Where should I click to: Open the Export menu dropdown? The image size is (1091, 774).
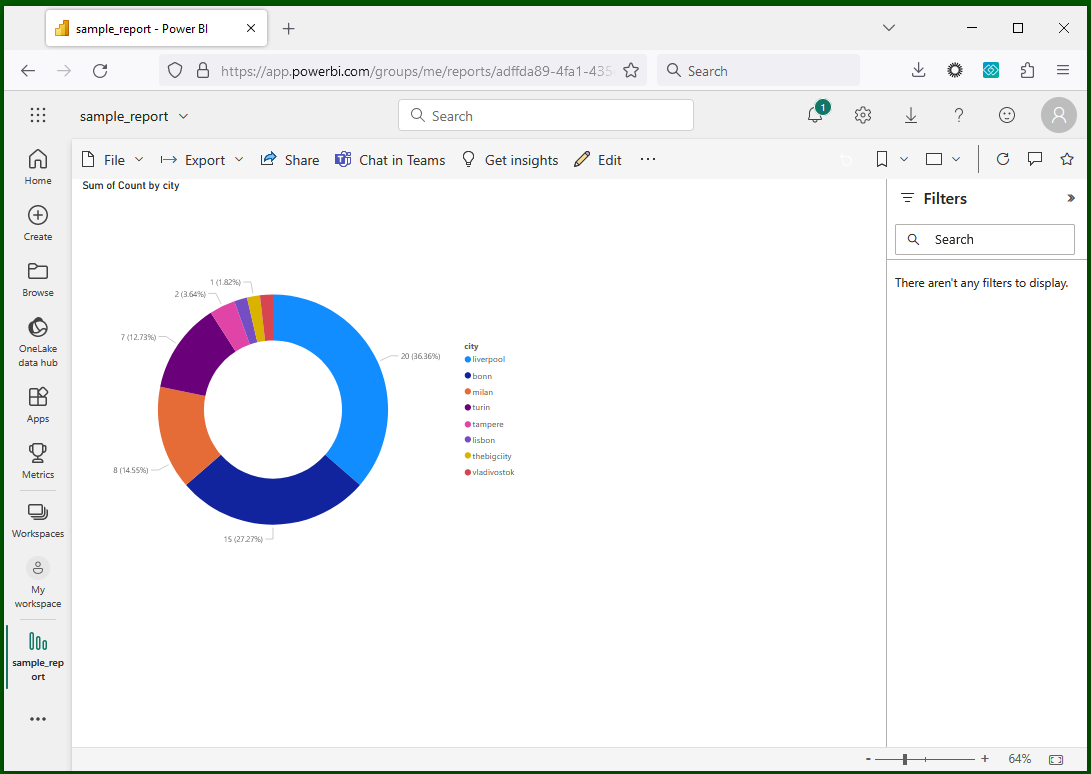(202, 160)
